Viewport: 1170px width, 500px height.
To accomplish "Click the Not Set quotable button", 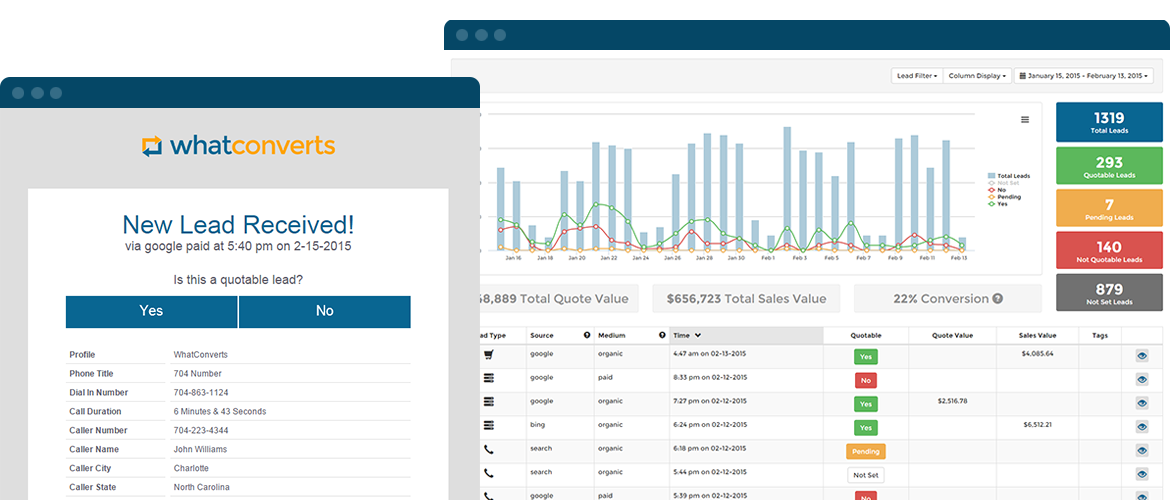I will click(866, 475).
